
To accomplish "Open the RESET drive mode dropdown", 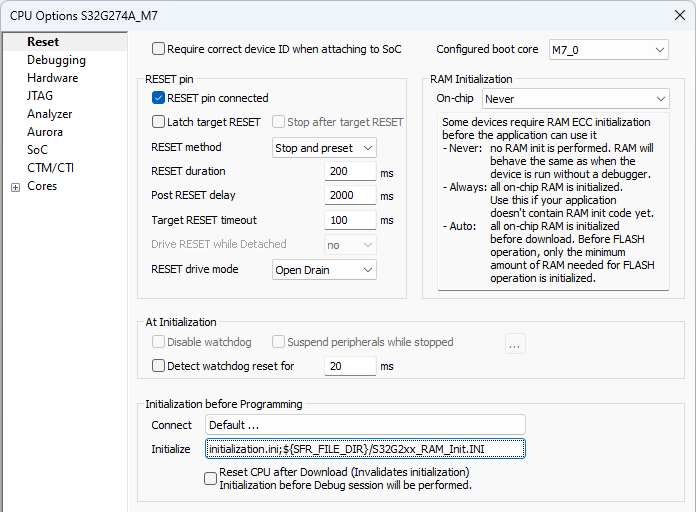I will [x=324, y=270].
